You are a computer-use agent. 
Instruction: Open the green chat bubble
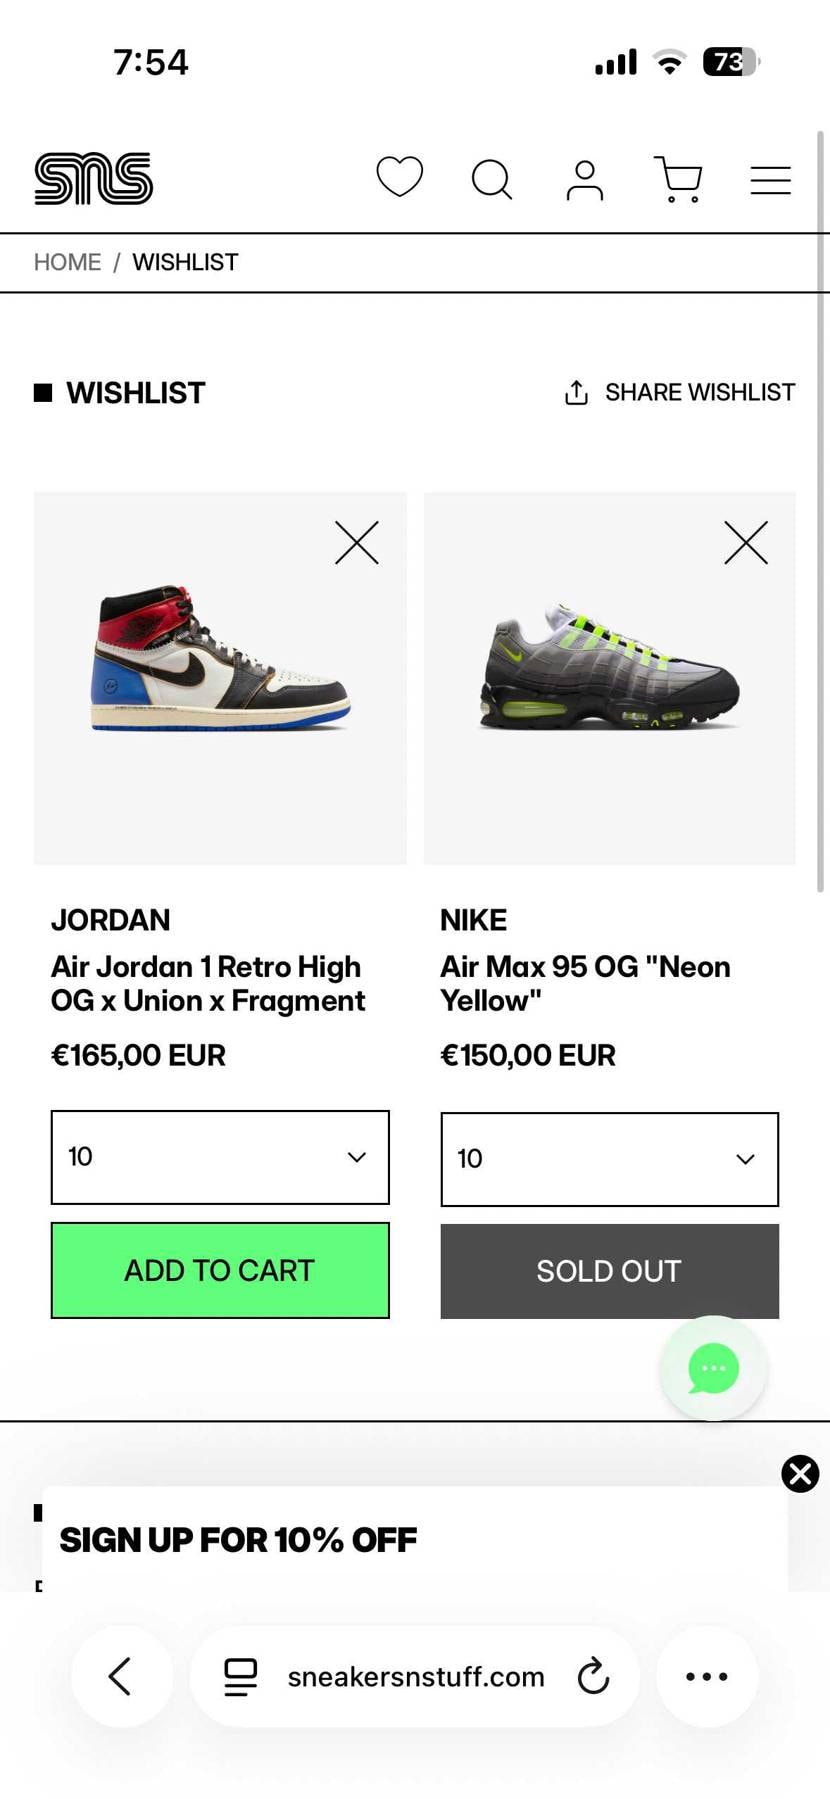pyautogui.click(x=713, y=1368)
